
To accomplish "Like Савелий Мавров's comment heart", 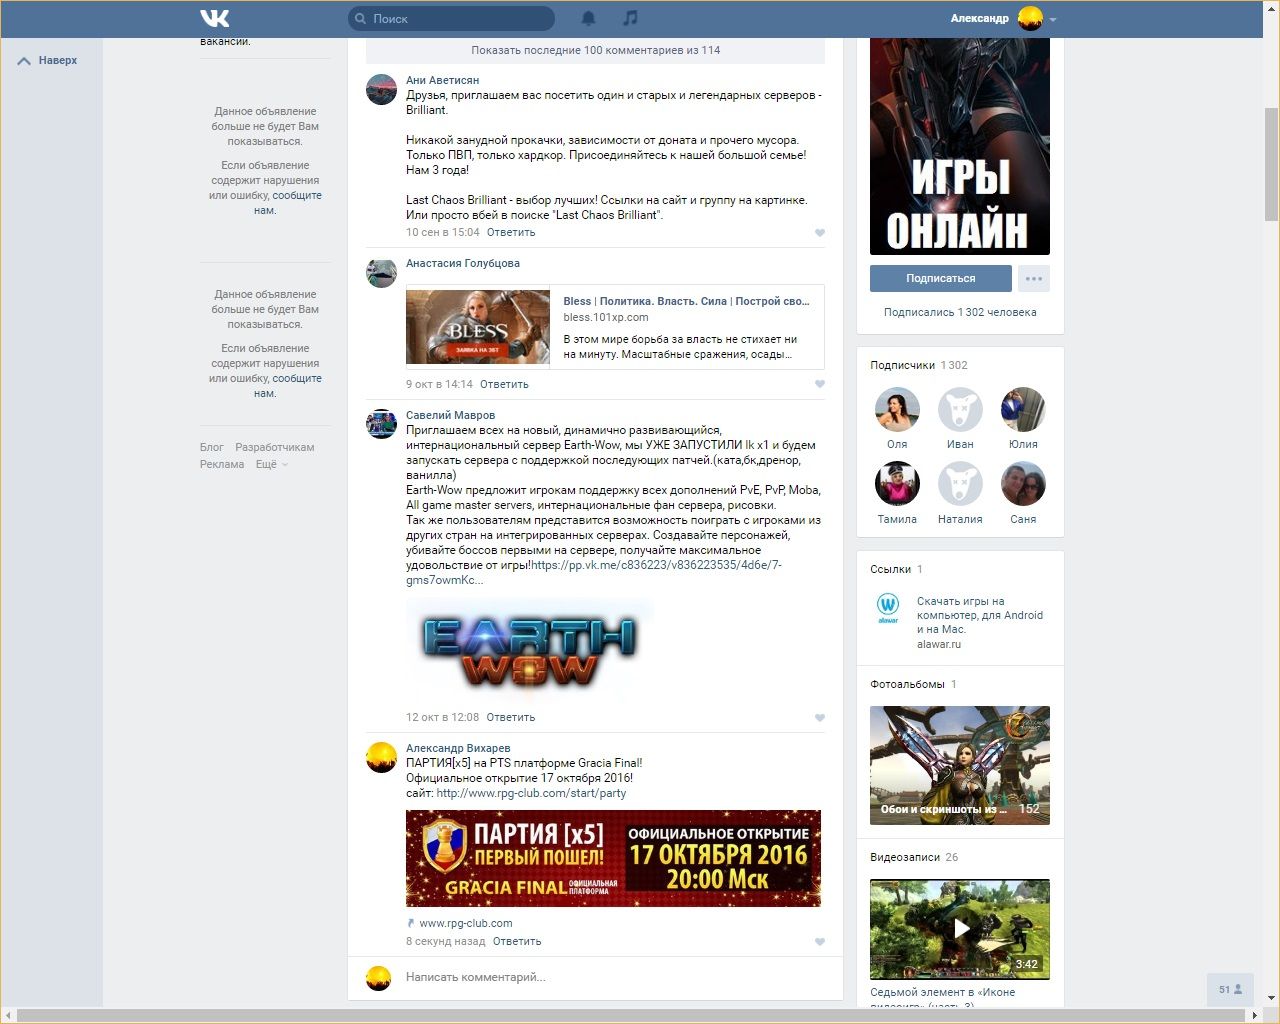I will (x=820, y=718).
